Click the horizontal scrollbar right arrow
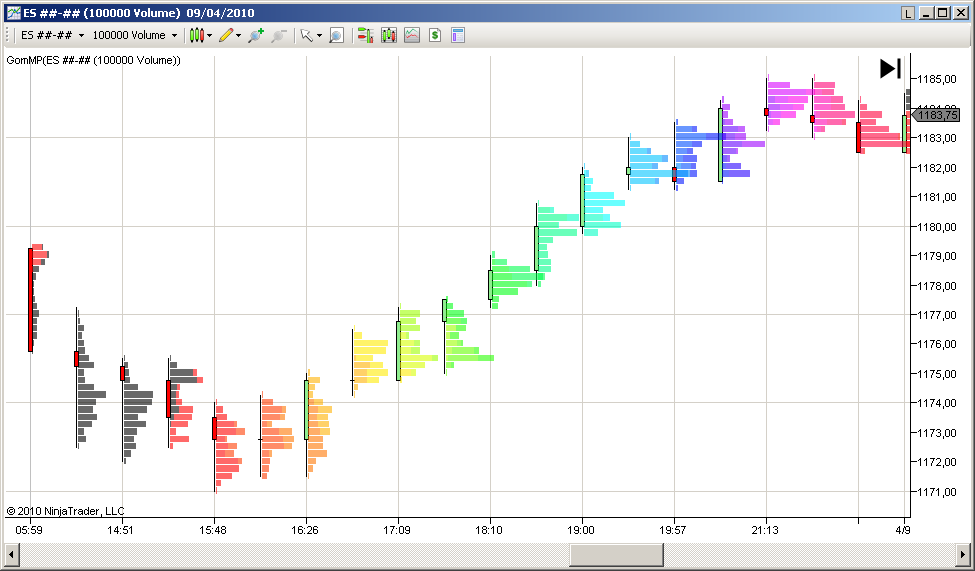This screenshot has width=975, height=571. click(963, 554)
